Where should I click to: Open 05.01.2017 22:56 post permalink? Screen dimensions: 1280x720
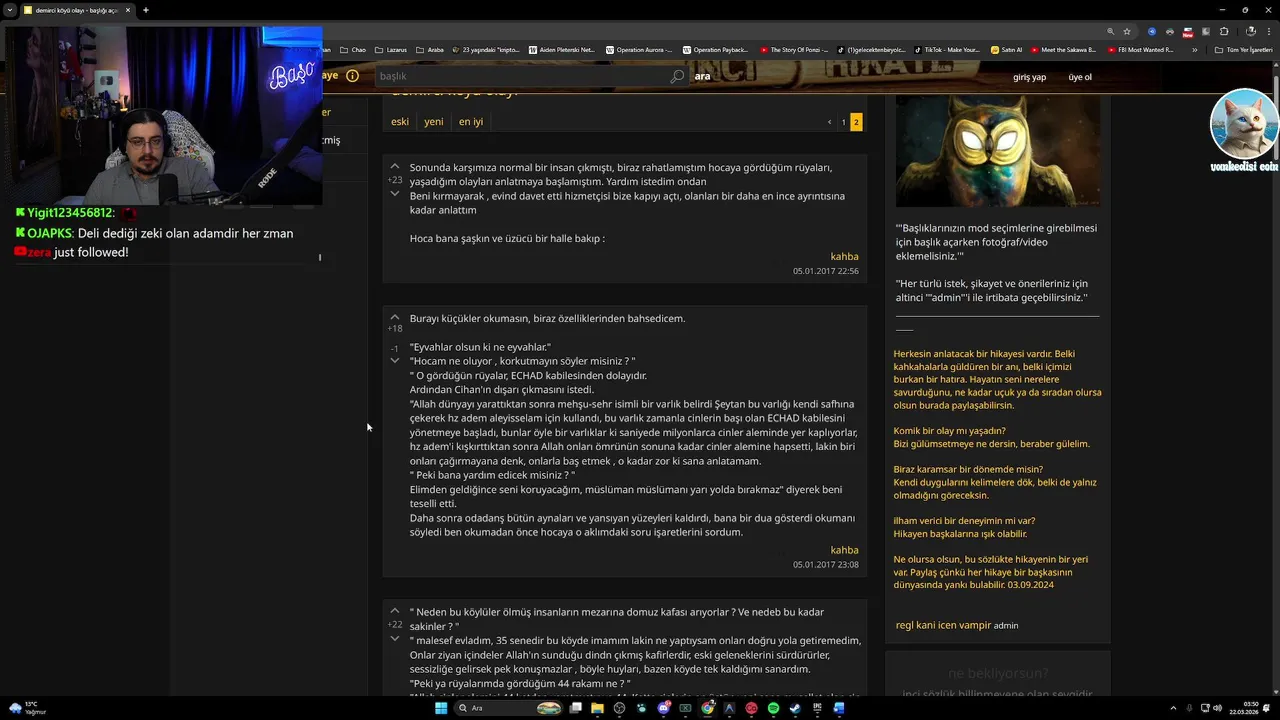(x=825, y=271)
